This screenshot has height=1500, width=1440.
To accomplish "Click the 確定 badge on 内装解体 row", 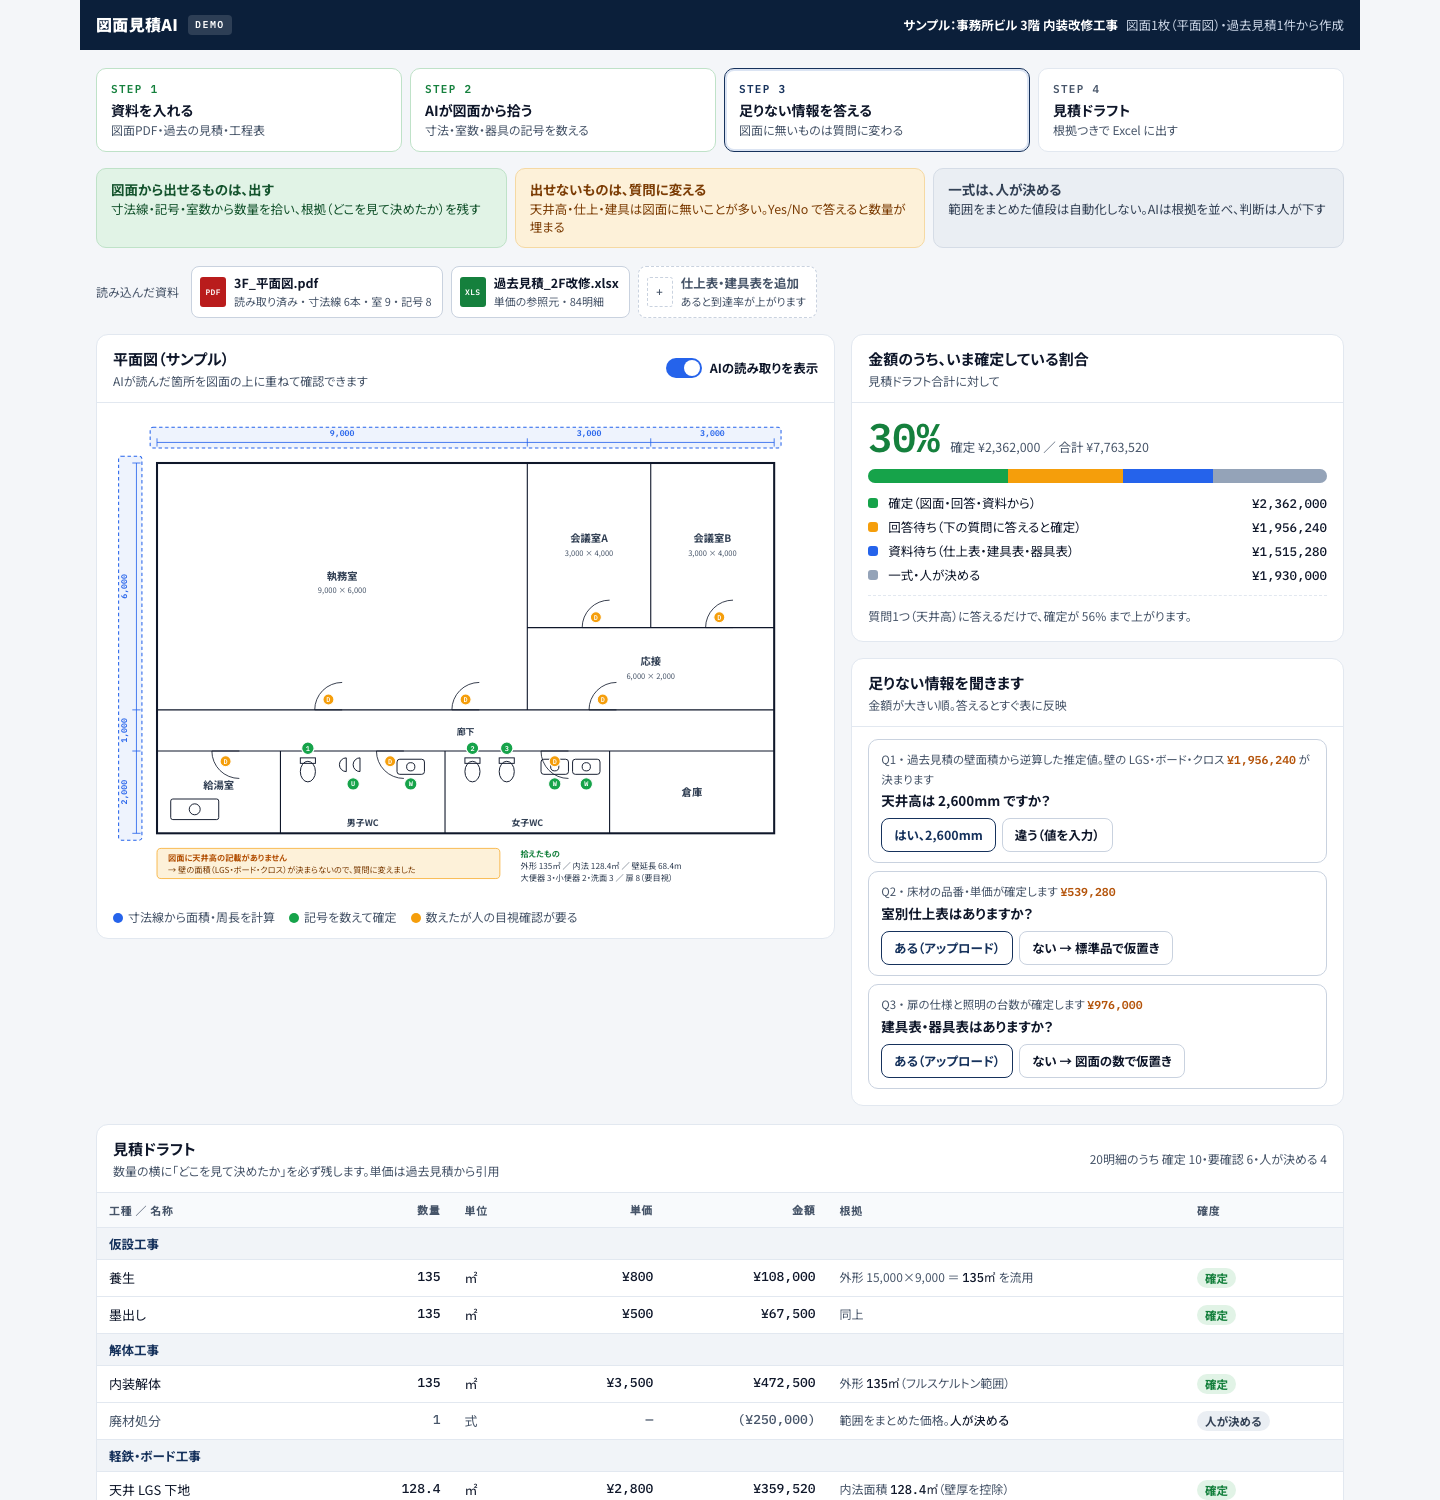I will (x=1216, y=1384).
